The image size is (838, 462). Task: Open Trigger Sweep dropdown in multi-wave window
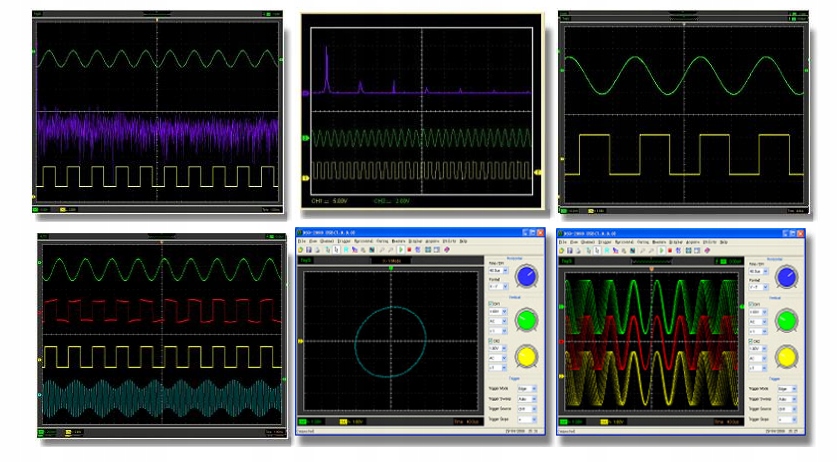click(789, 398)
